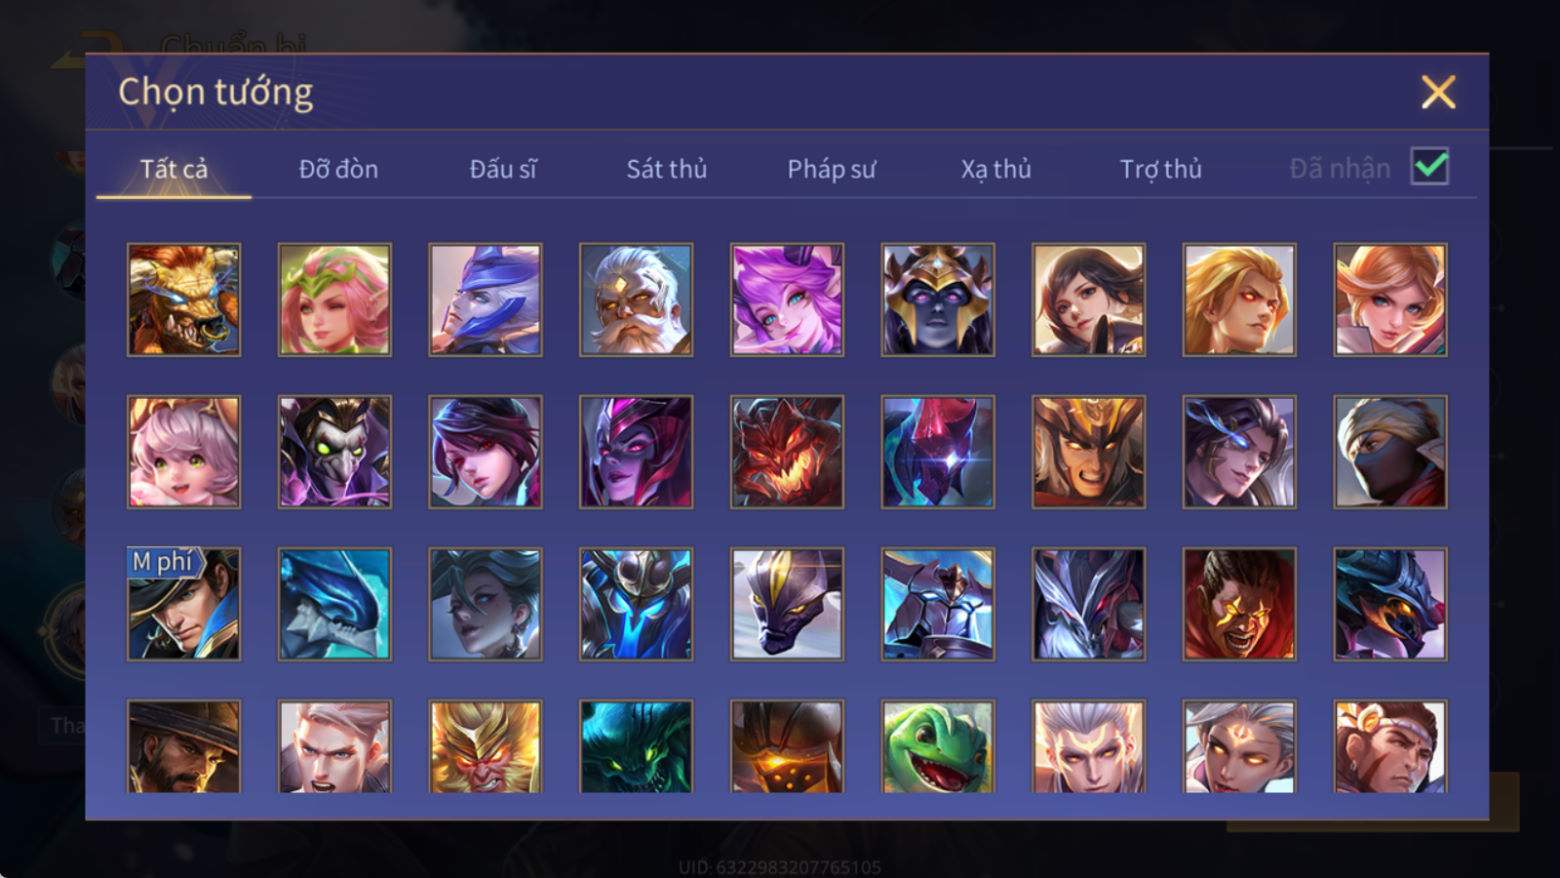This screenshot has height=878, width=1560.
Task: Select the white-bearded old man hero
Action: pyautogui.click(x=636, y=300)
